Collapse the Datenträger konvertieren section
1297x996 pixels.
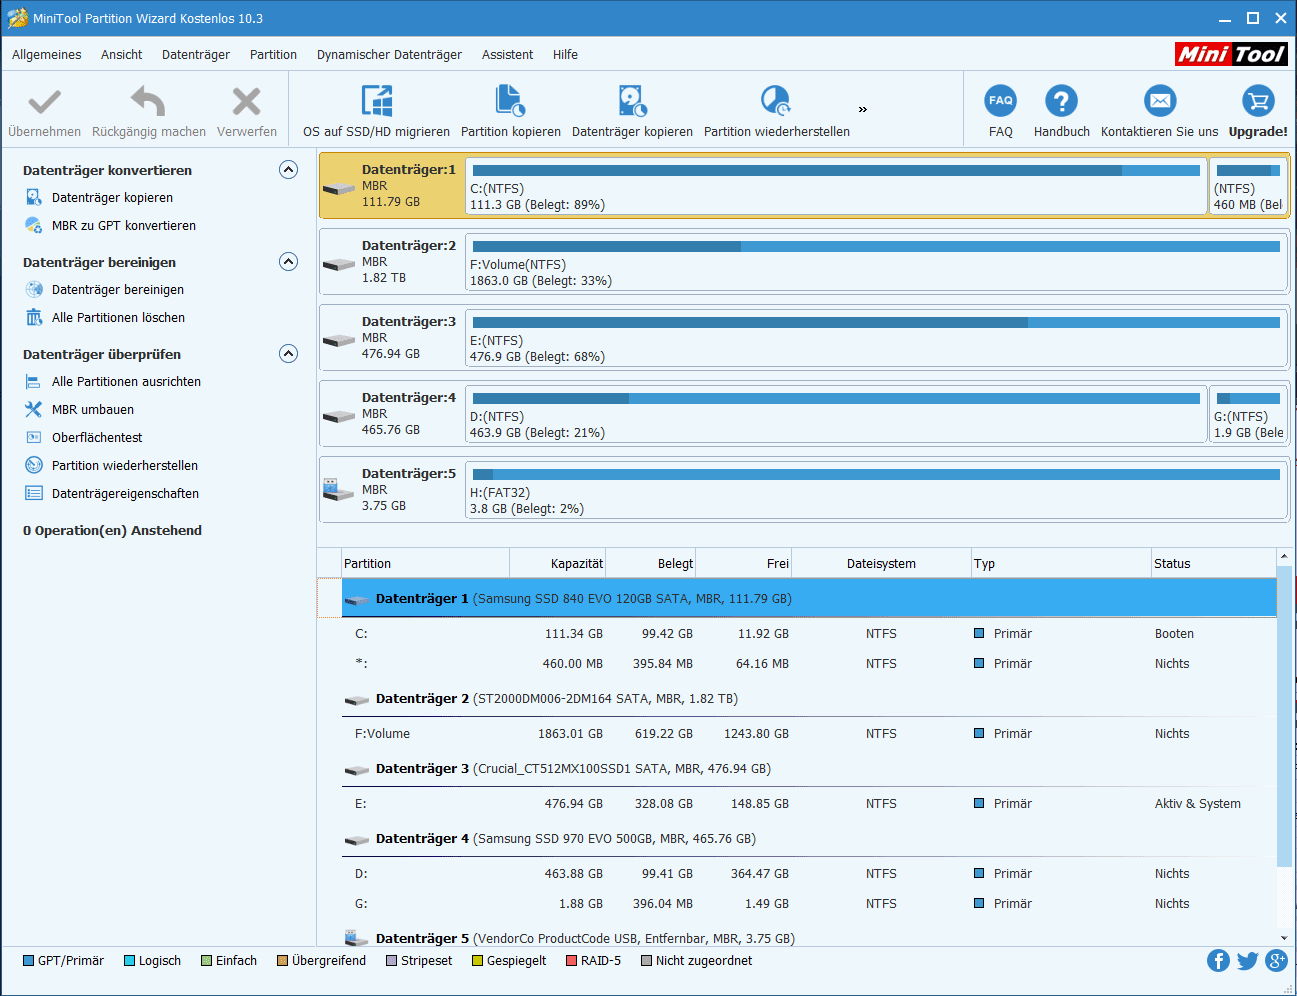tap(288, 170)
